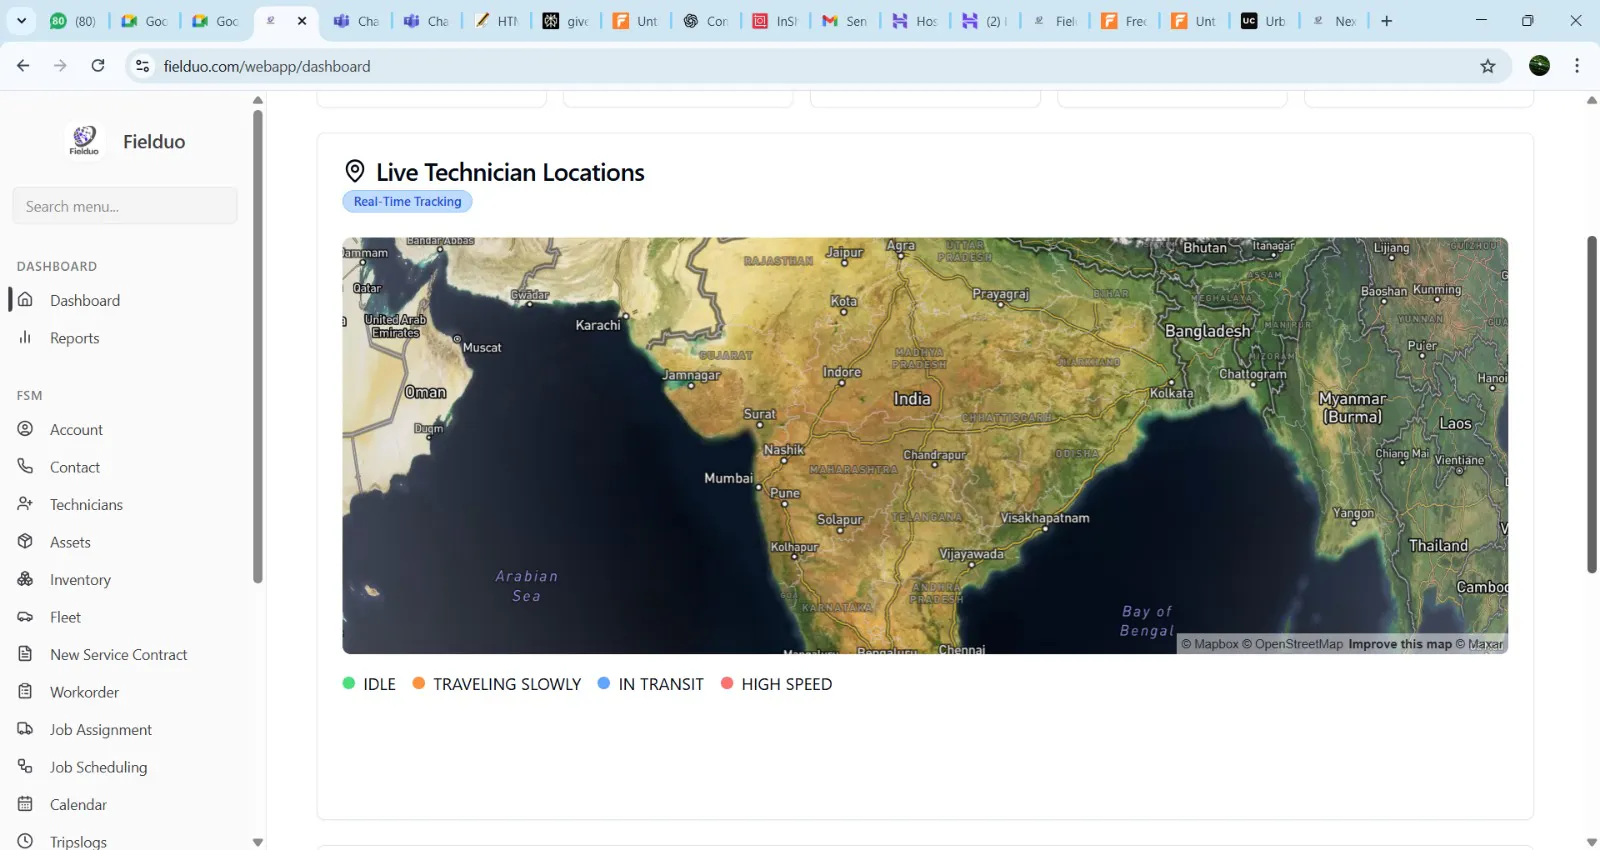Viewport: 1600px width, 850px height.
Task: Click the Fleet vehicle icon
Action: click(25, 617)
